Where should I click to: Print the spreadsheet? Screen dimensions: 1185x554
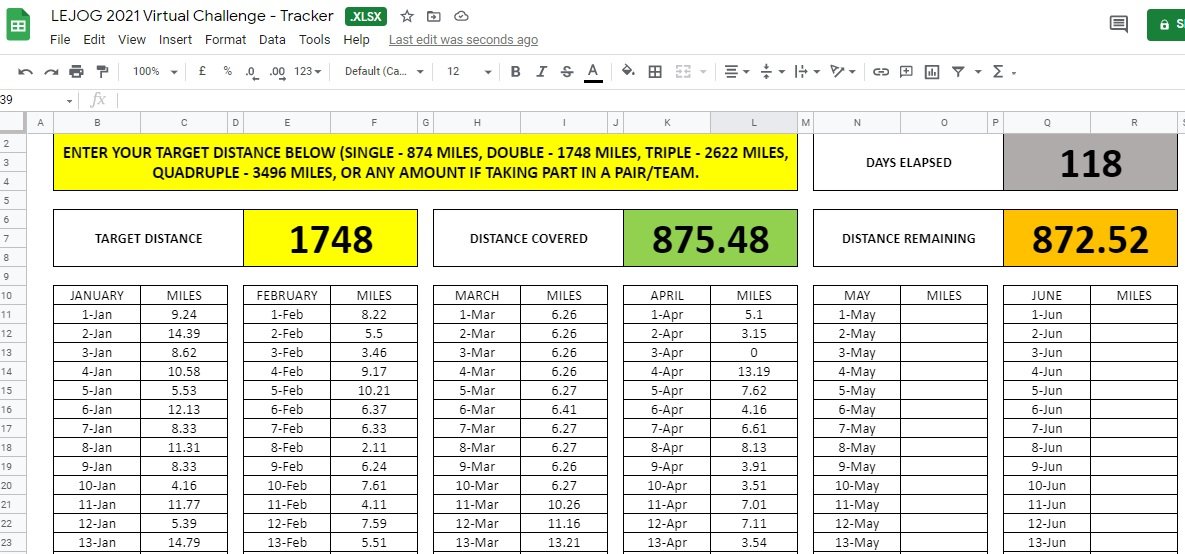click(76, 72)
